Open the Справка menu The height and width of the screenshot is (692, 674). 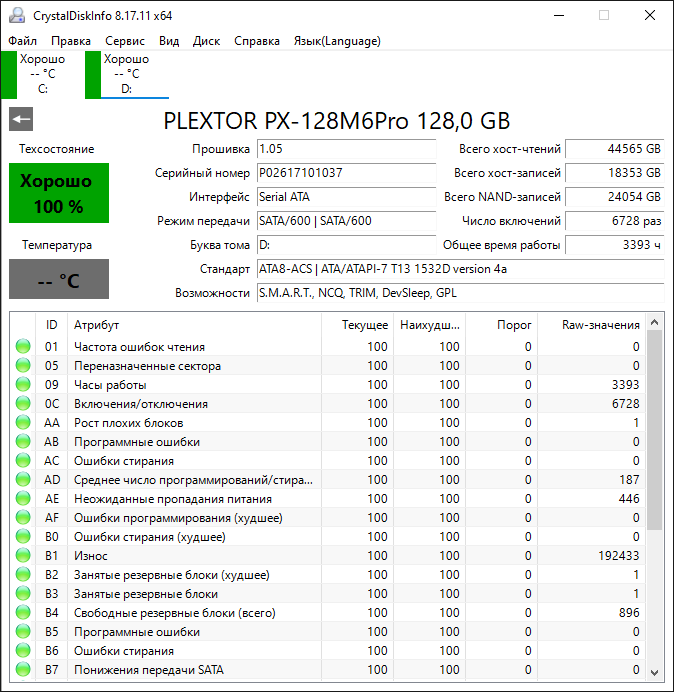point(257,41)
